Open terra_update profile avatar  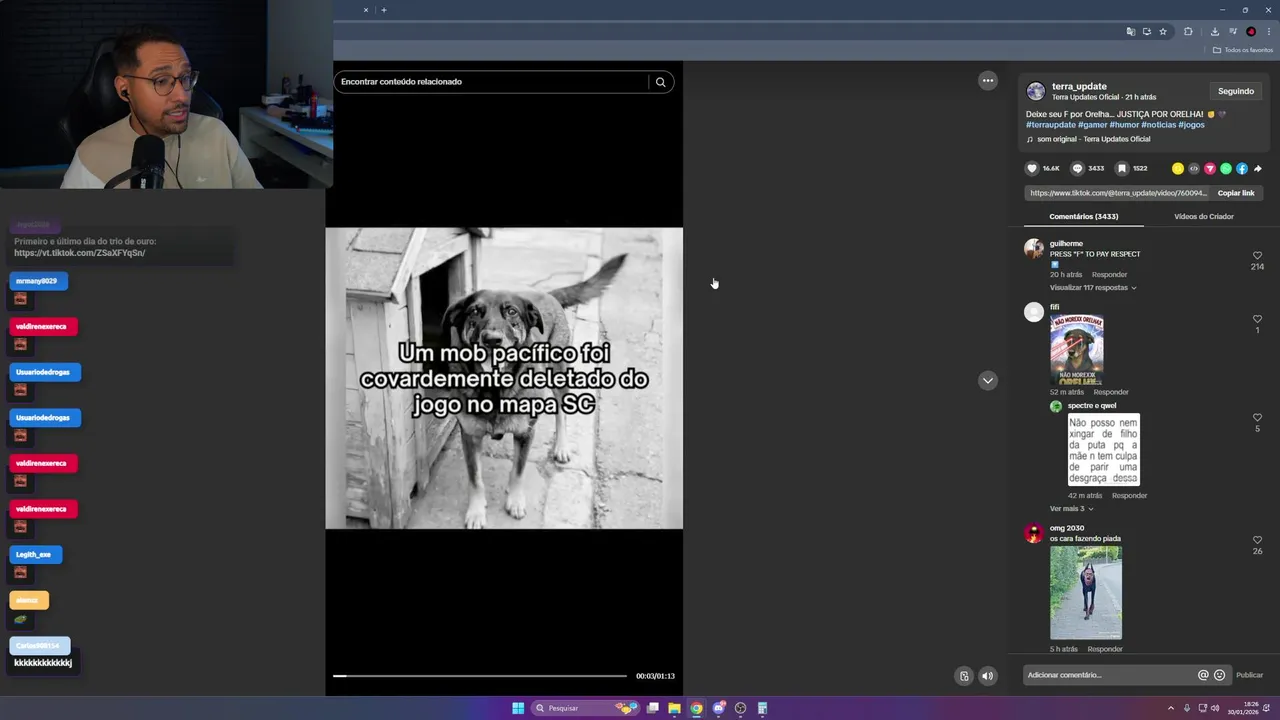pyautogui.click(x=1036, y=91)
